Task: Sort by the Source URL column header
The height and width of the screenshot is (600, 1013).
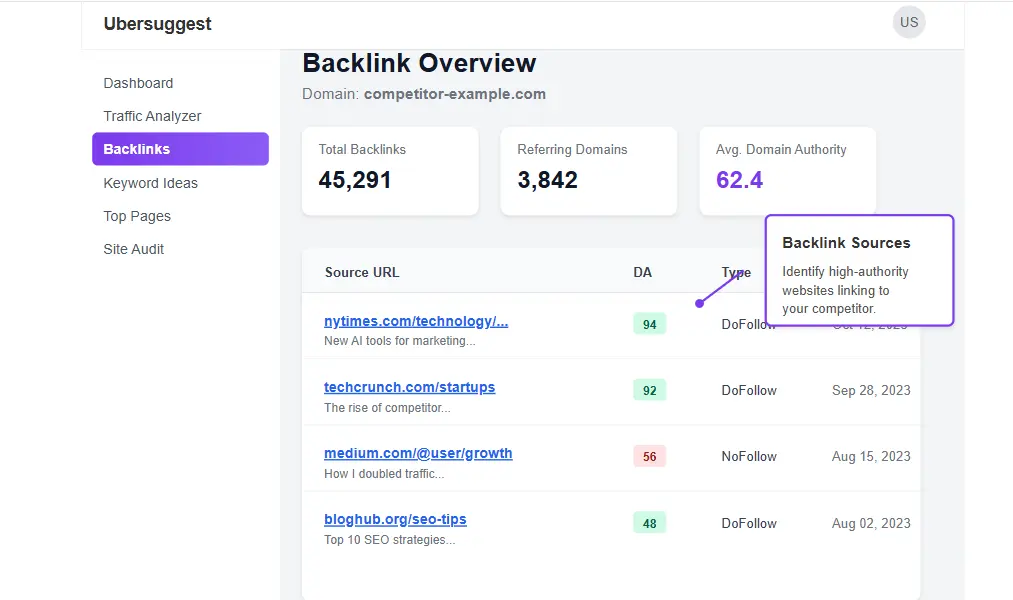Action: (361, 272)
